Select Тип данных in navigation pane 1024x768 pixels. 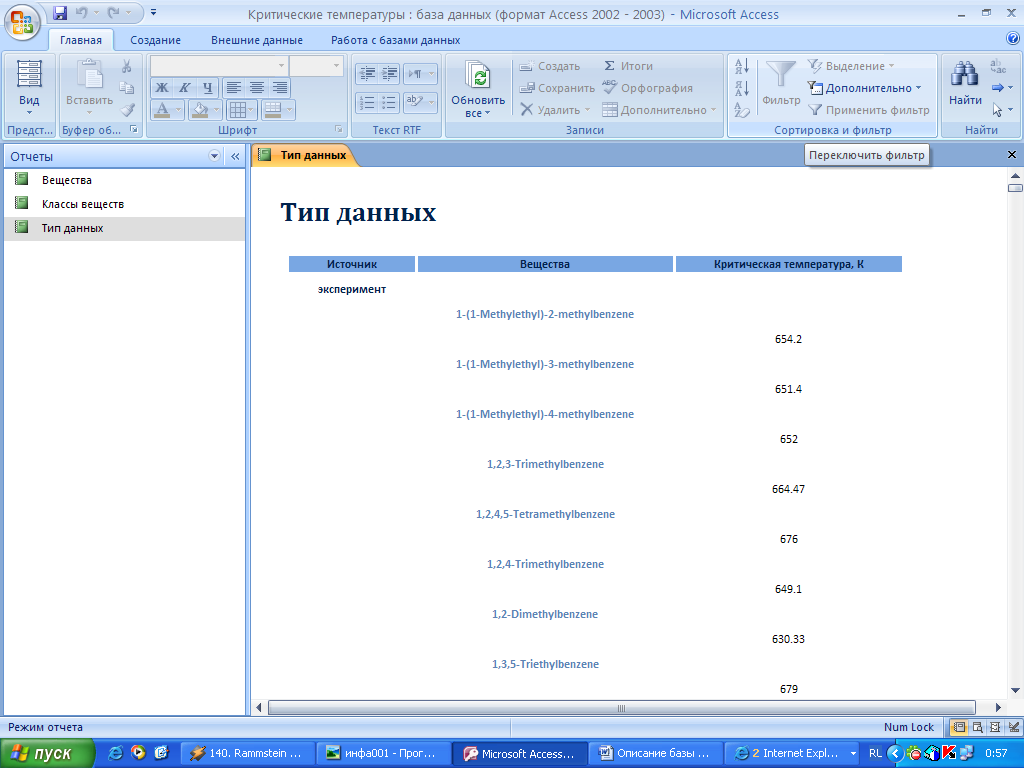tap(124, 228)
